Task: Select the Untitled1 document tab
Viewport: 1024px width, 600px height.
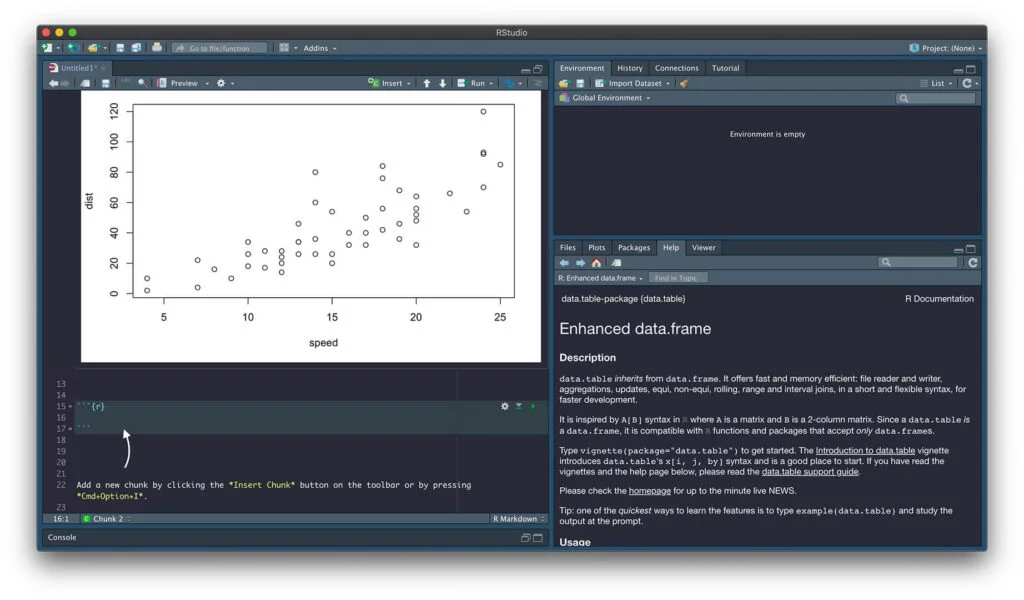Action: coord(77,68)
